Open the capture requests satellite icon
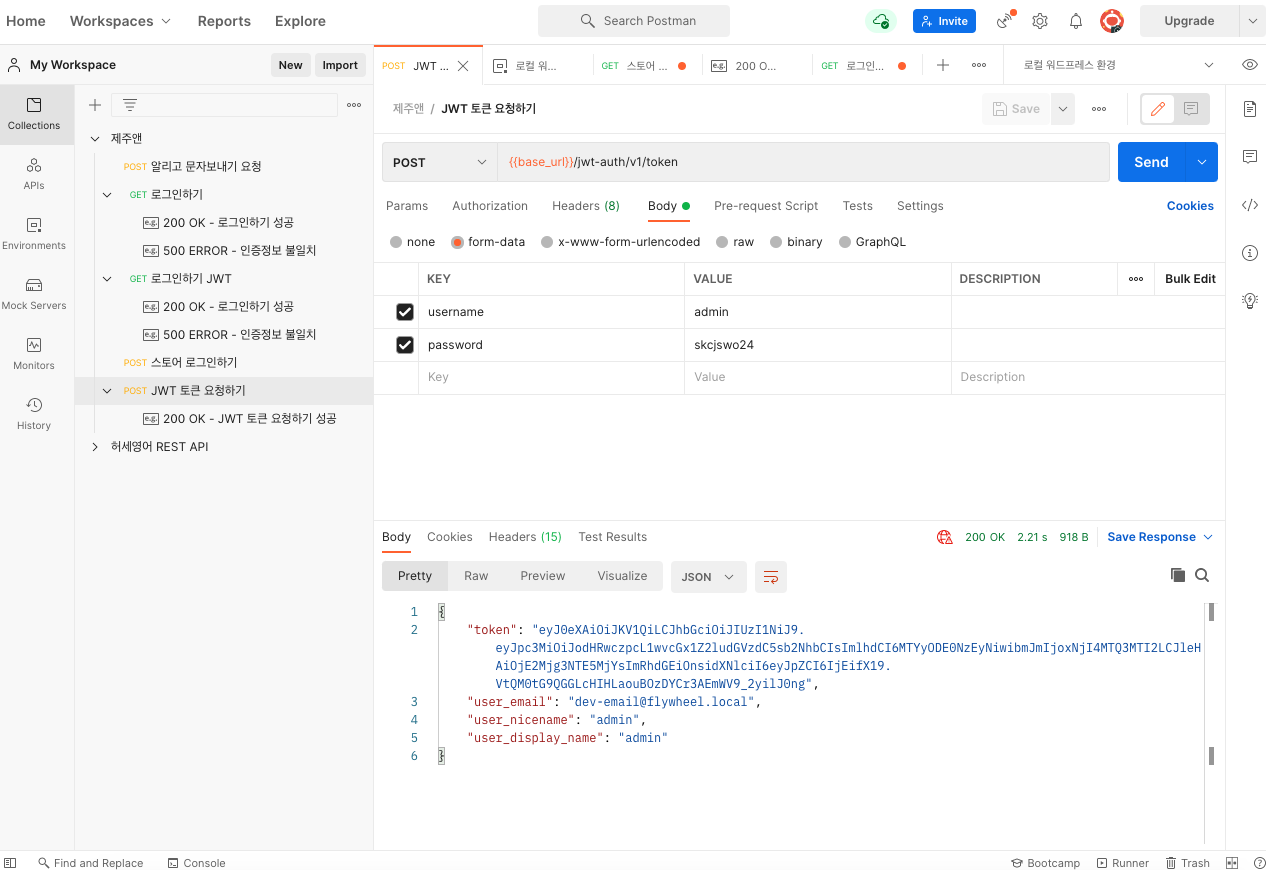Image resolution: width=1266 pixels, height=870 pixels. pyautogui.click(x=1005, y=21)
